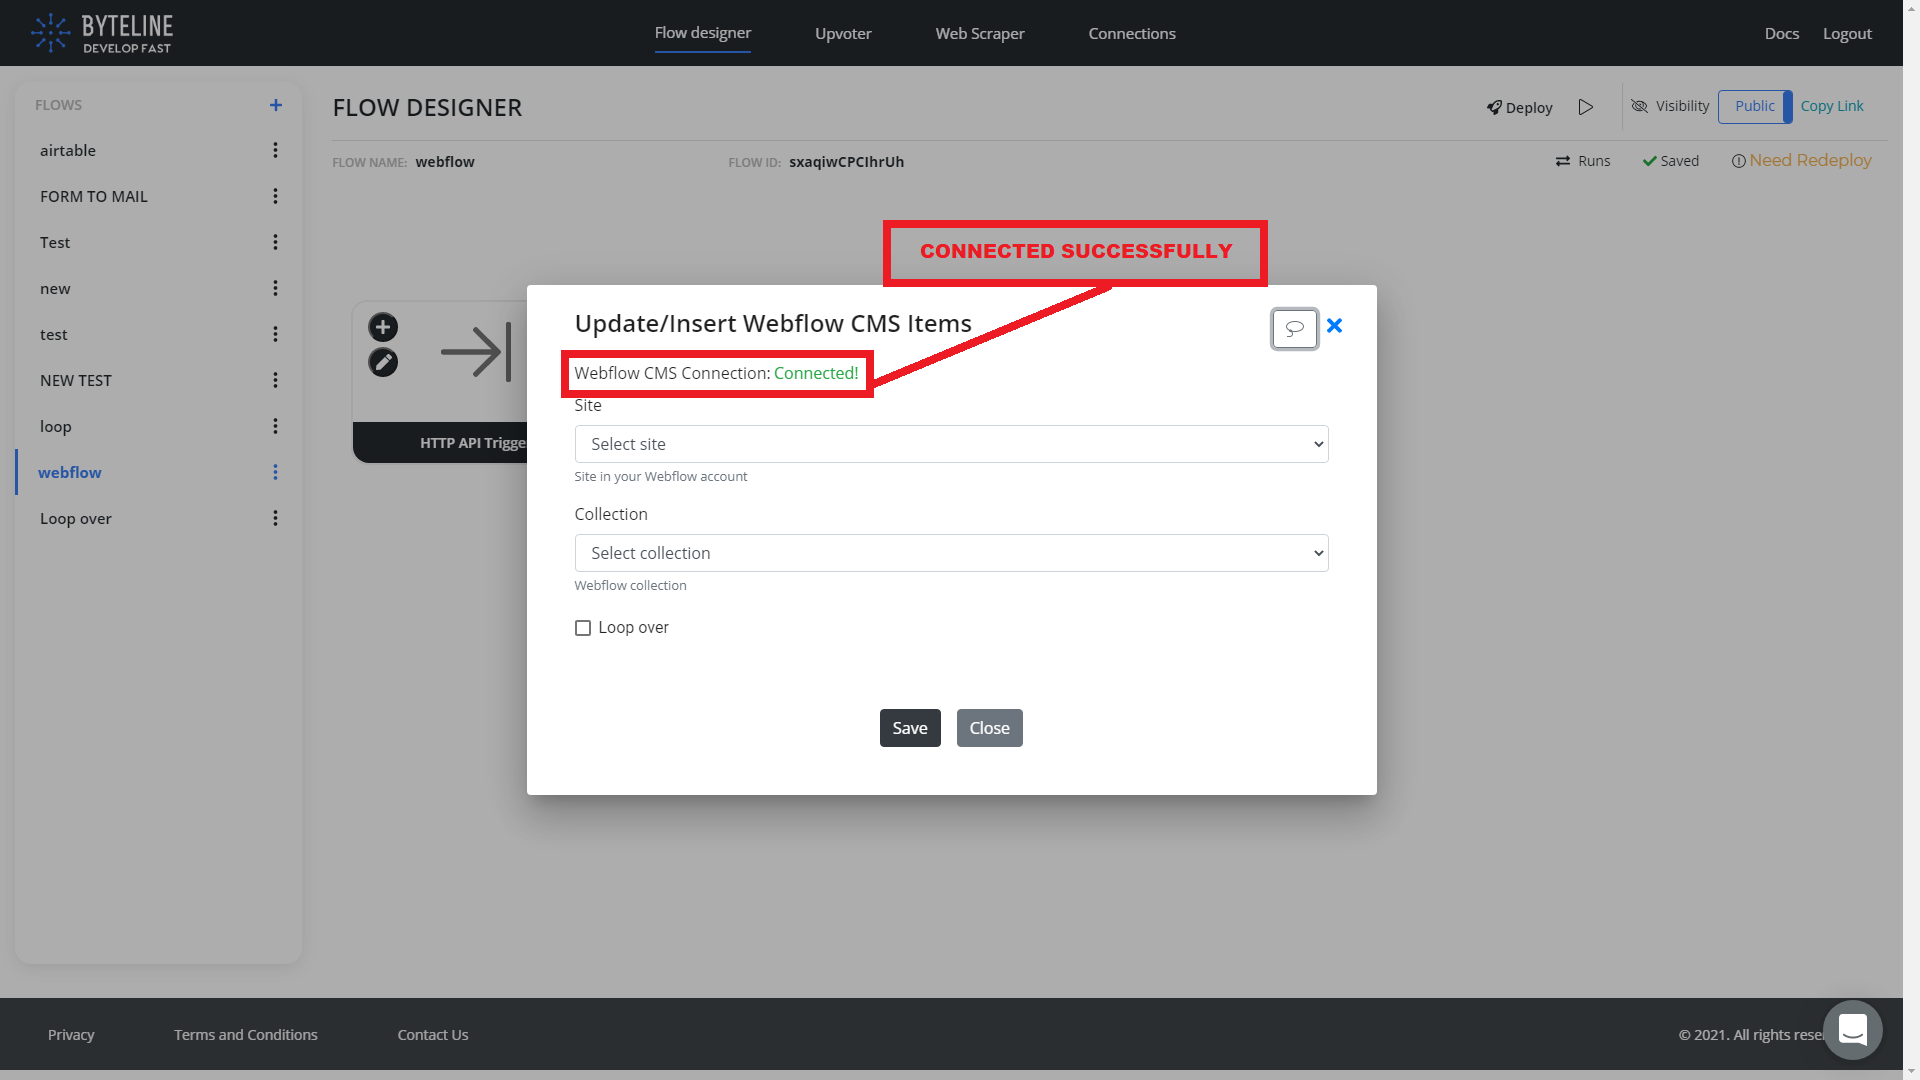This screenshot has width=1920, height=1080.
Task: Click the Visibility eye-slash icon
Action: [1639, 106]
